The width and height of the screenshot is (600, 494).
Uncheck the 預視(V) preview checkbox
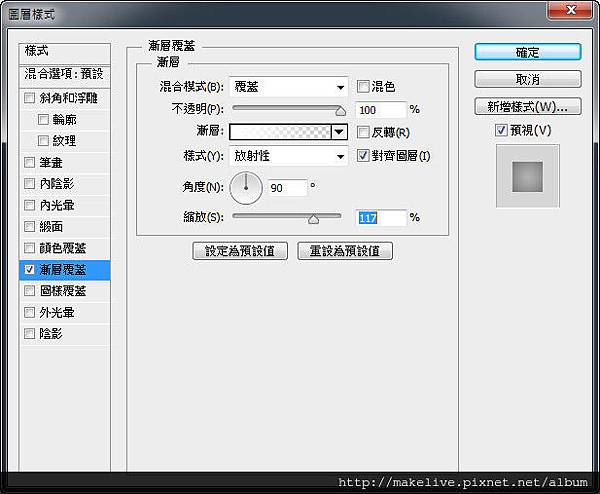point(501,130)
